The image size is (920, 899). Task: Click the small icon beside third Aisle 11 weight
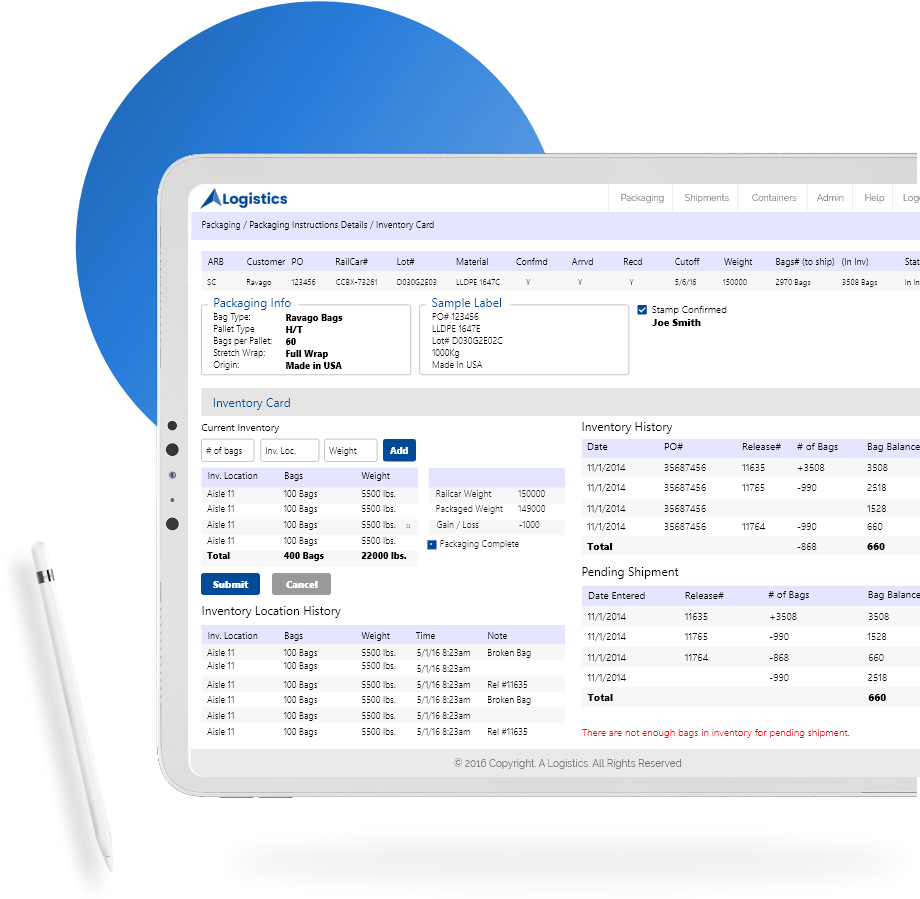click(408, 526)
